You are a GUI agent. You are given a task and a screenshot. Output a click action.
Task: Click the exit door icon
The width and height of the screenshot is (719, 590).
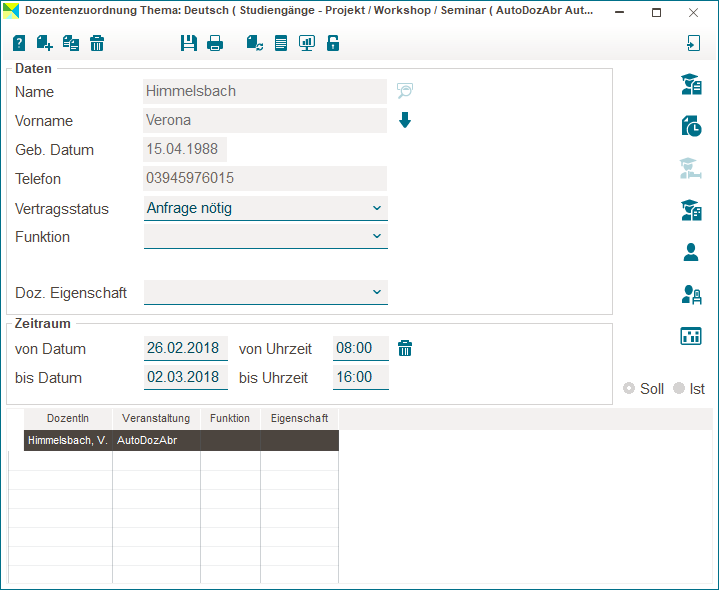tap(693, 43)
